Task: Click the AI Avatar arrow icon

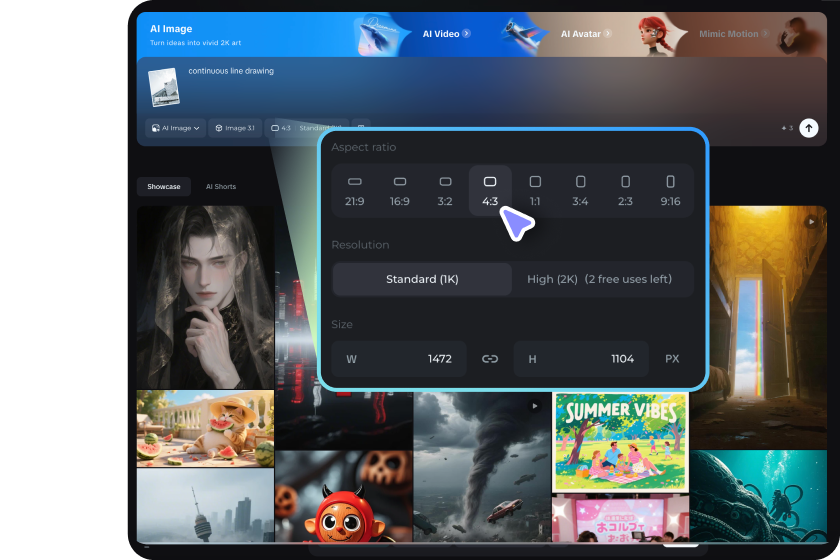Action: (607, 33)
